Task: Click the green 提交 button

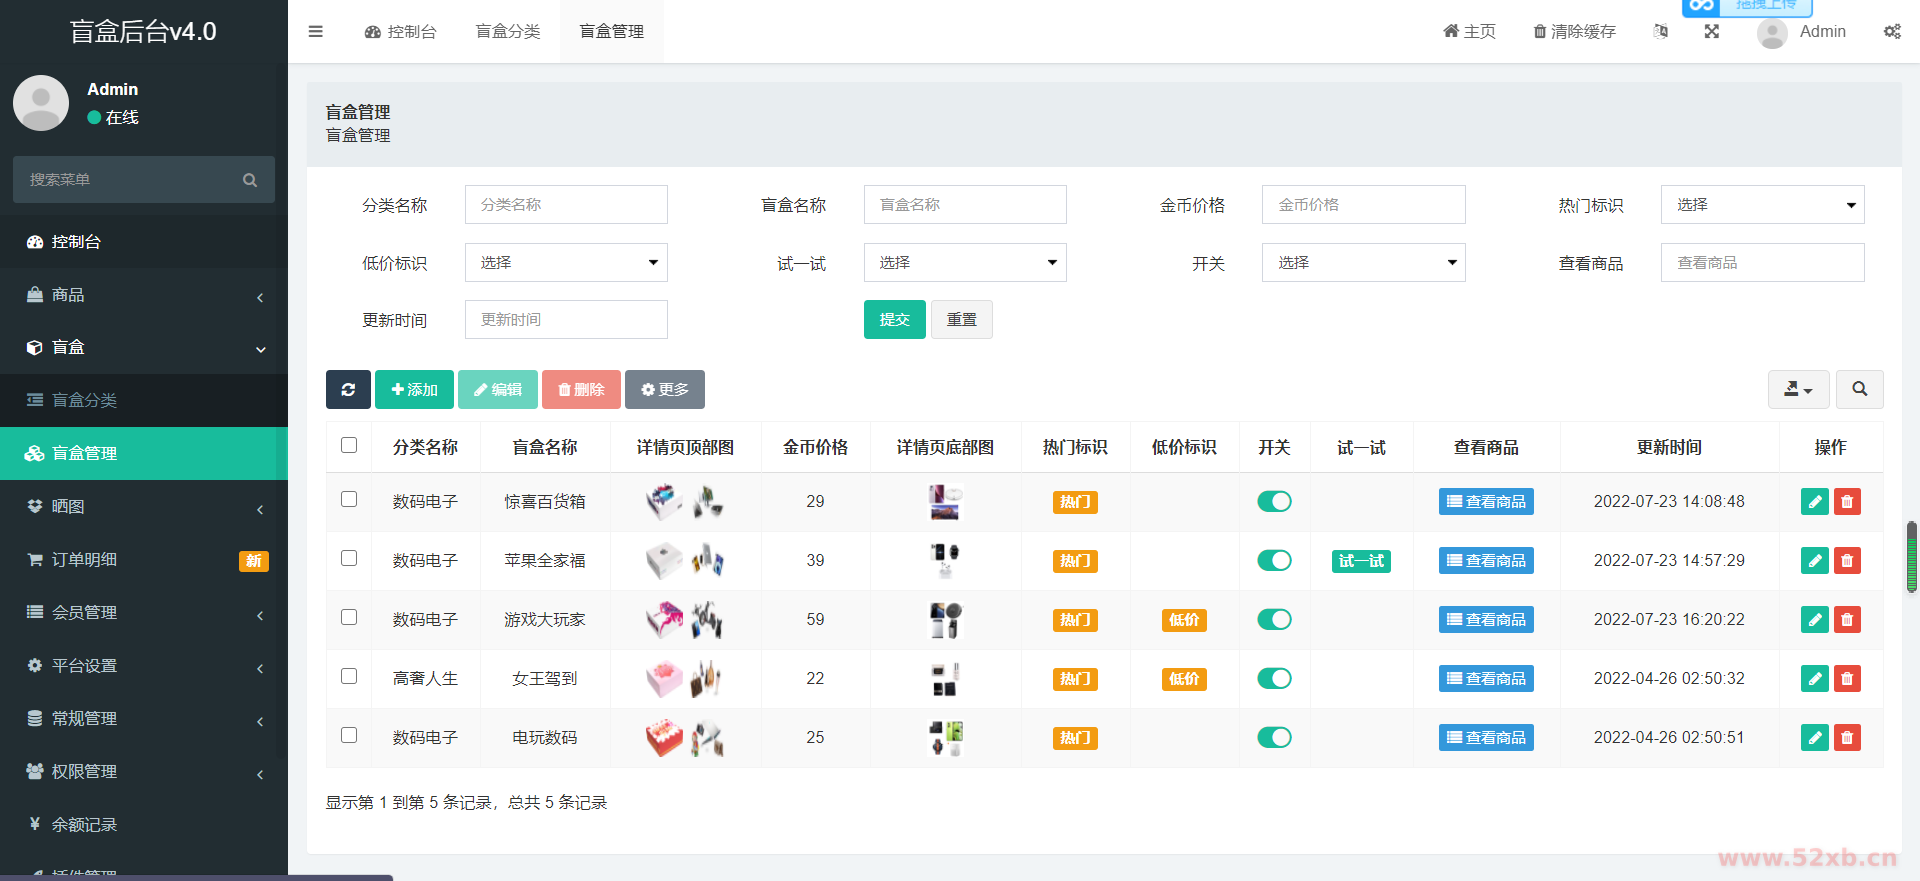Action: pos(894,320)
